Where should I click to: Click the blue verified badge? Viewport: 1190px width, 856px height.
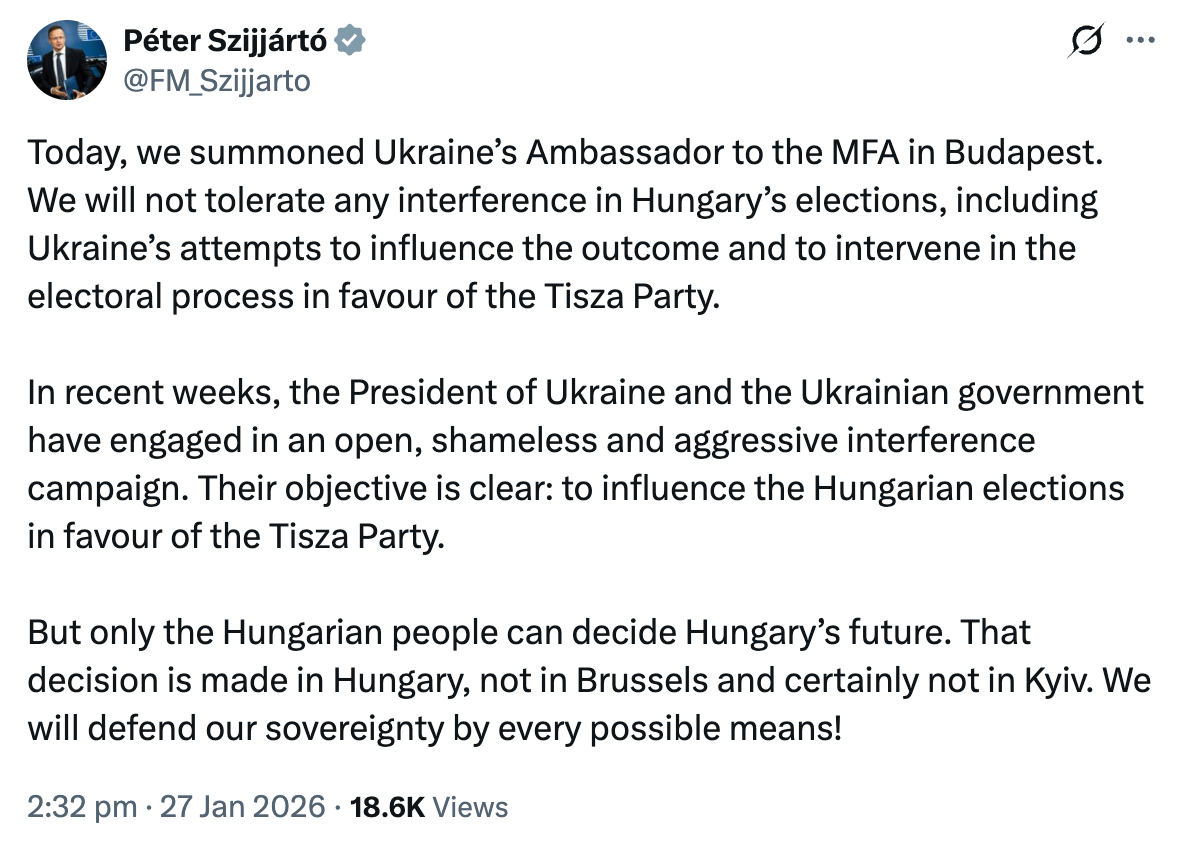352,40
